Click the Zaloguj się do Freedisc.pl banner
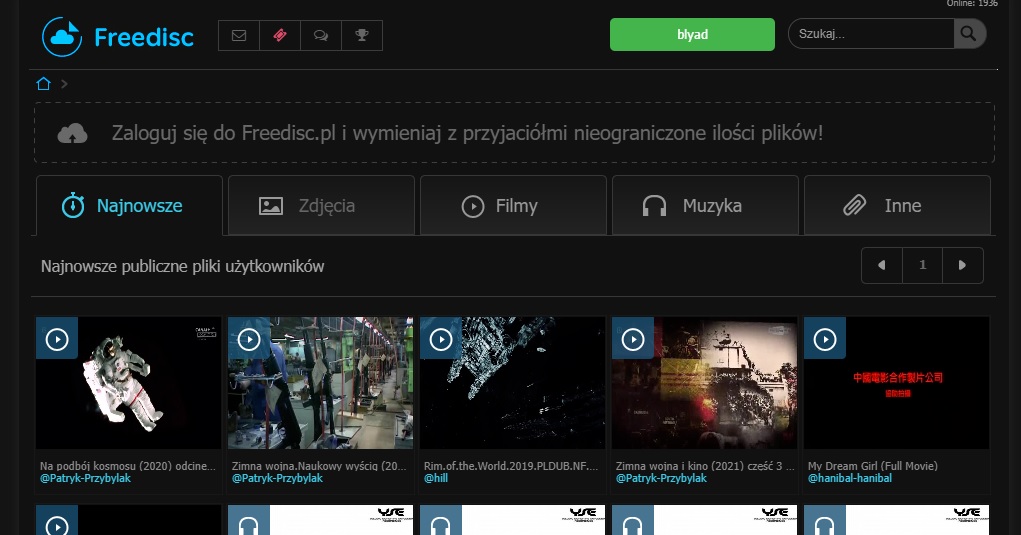Screen dimensions: 1021x535 [514, 133]
